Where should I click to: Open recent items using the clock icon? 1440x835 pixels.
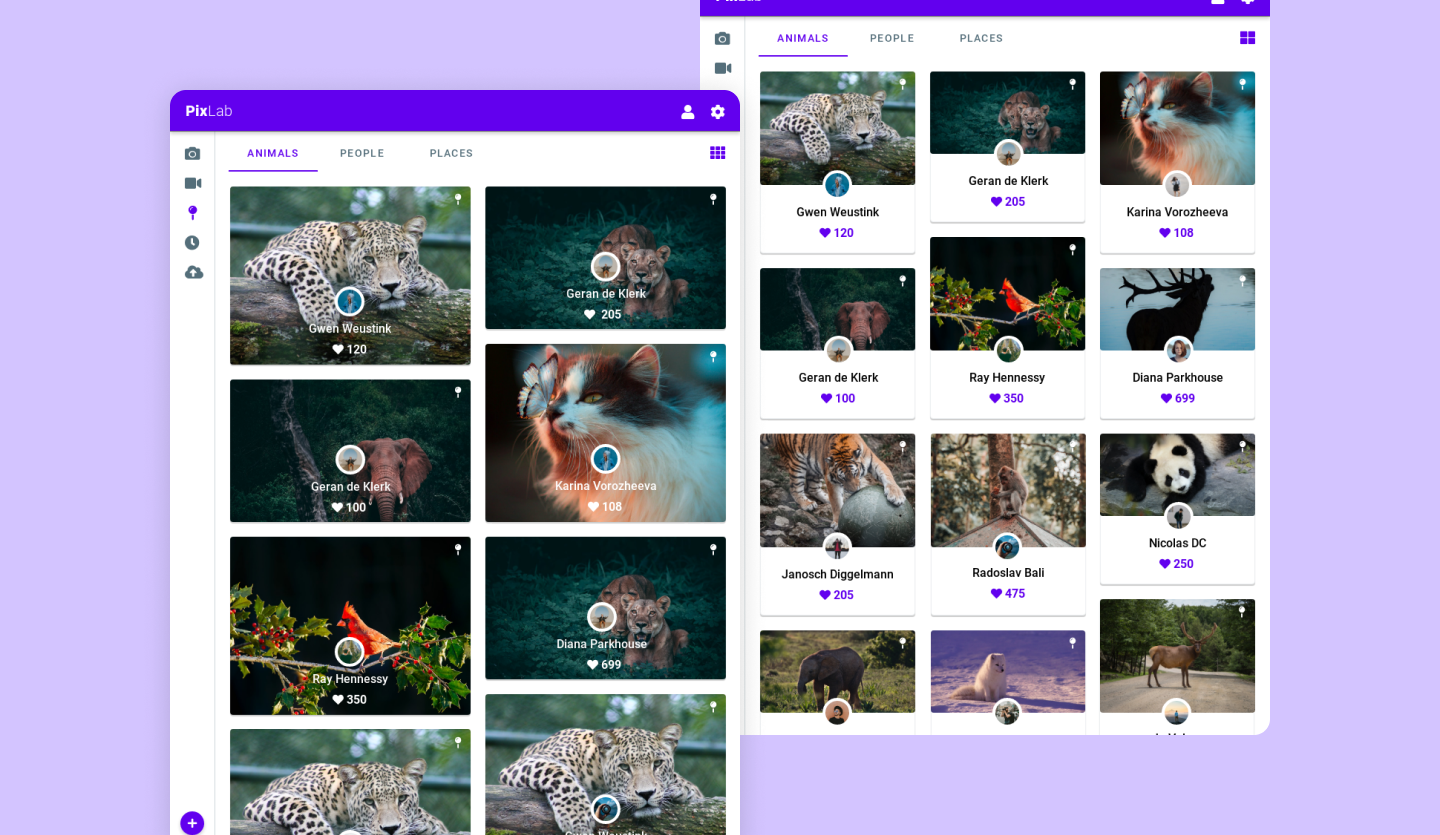(192, 242)
